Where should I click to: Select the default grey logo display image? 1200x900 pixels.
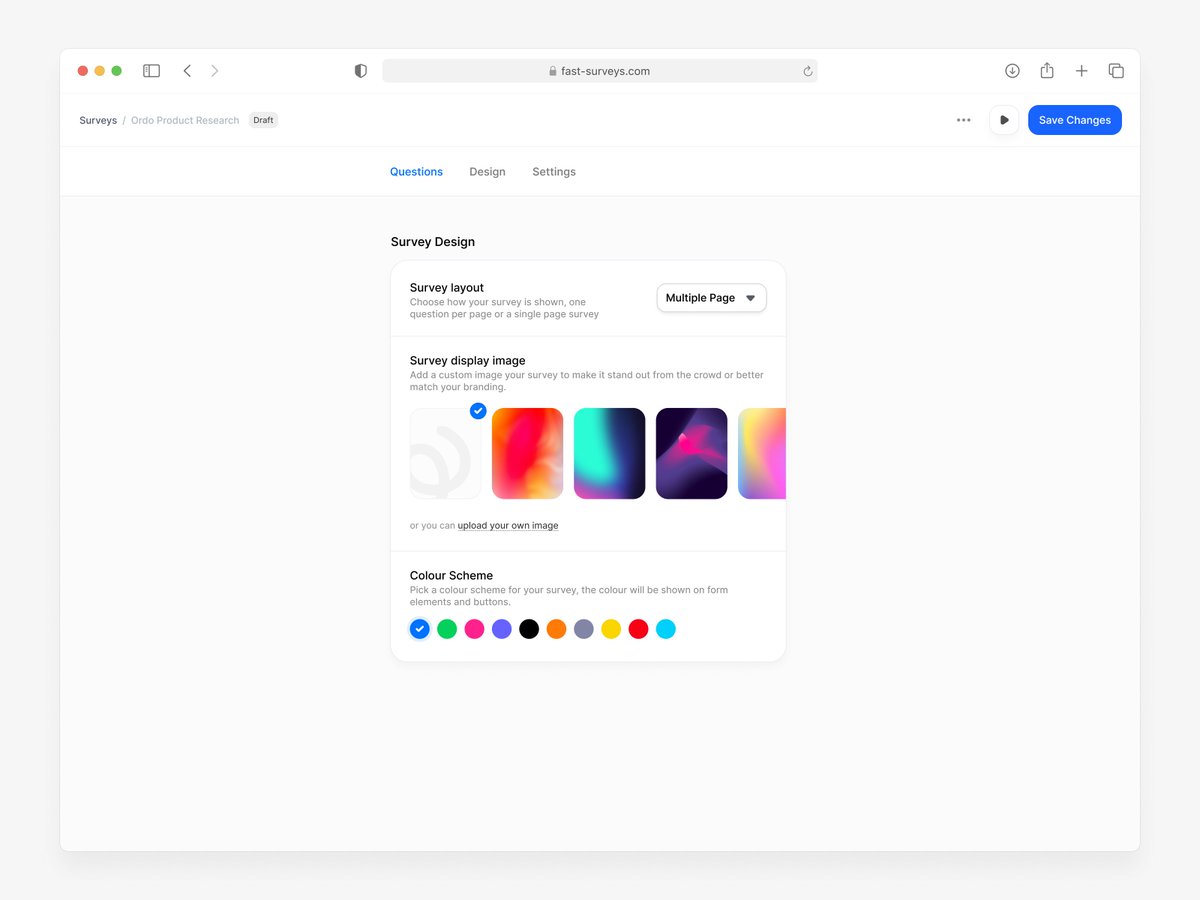click(x=445, y=453)
